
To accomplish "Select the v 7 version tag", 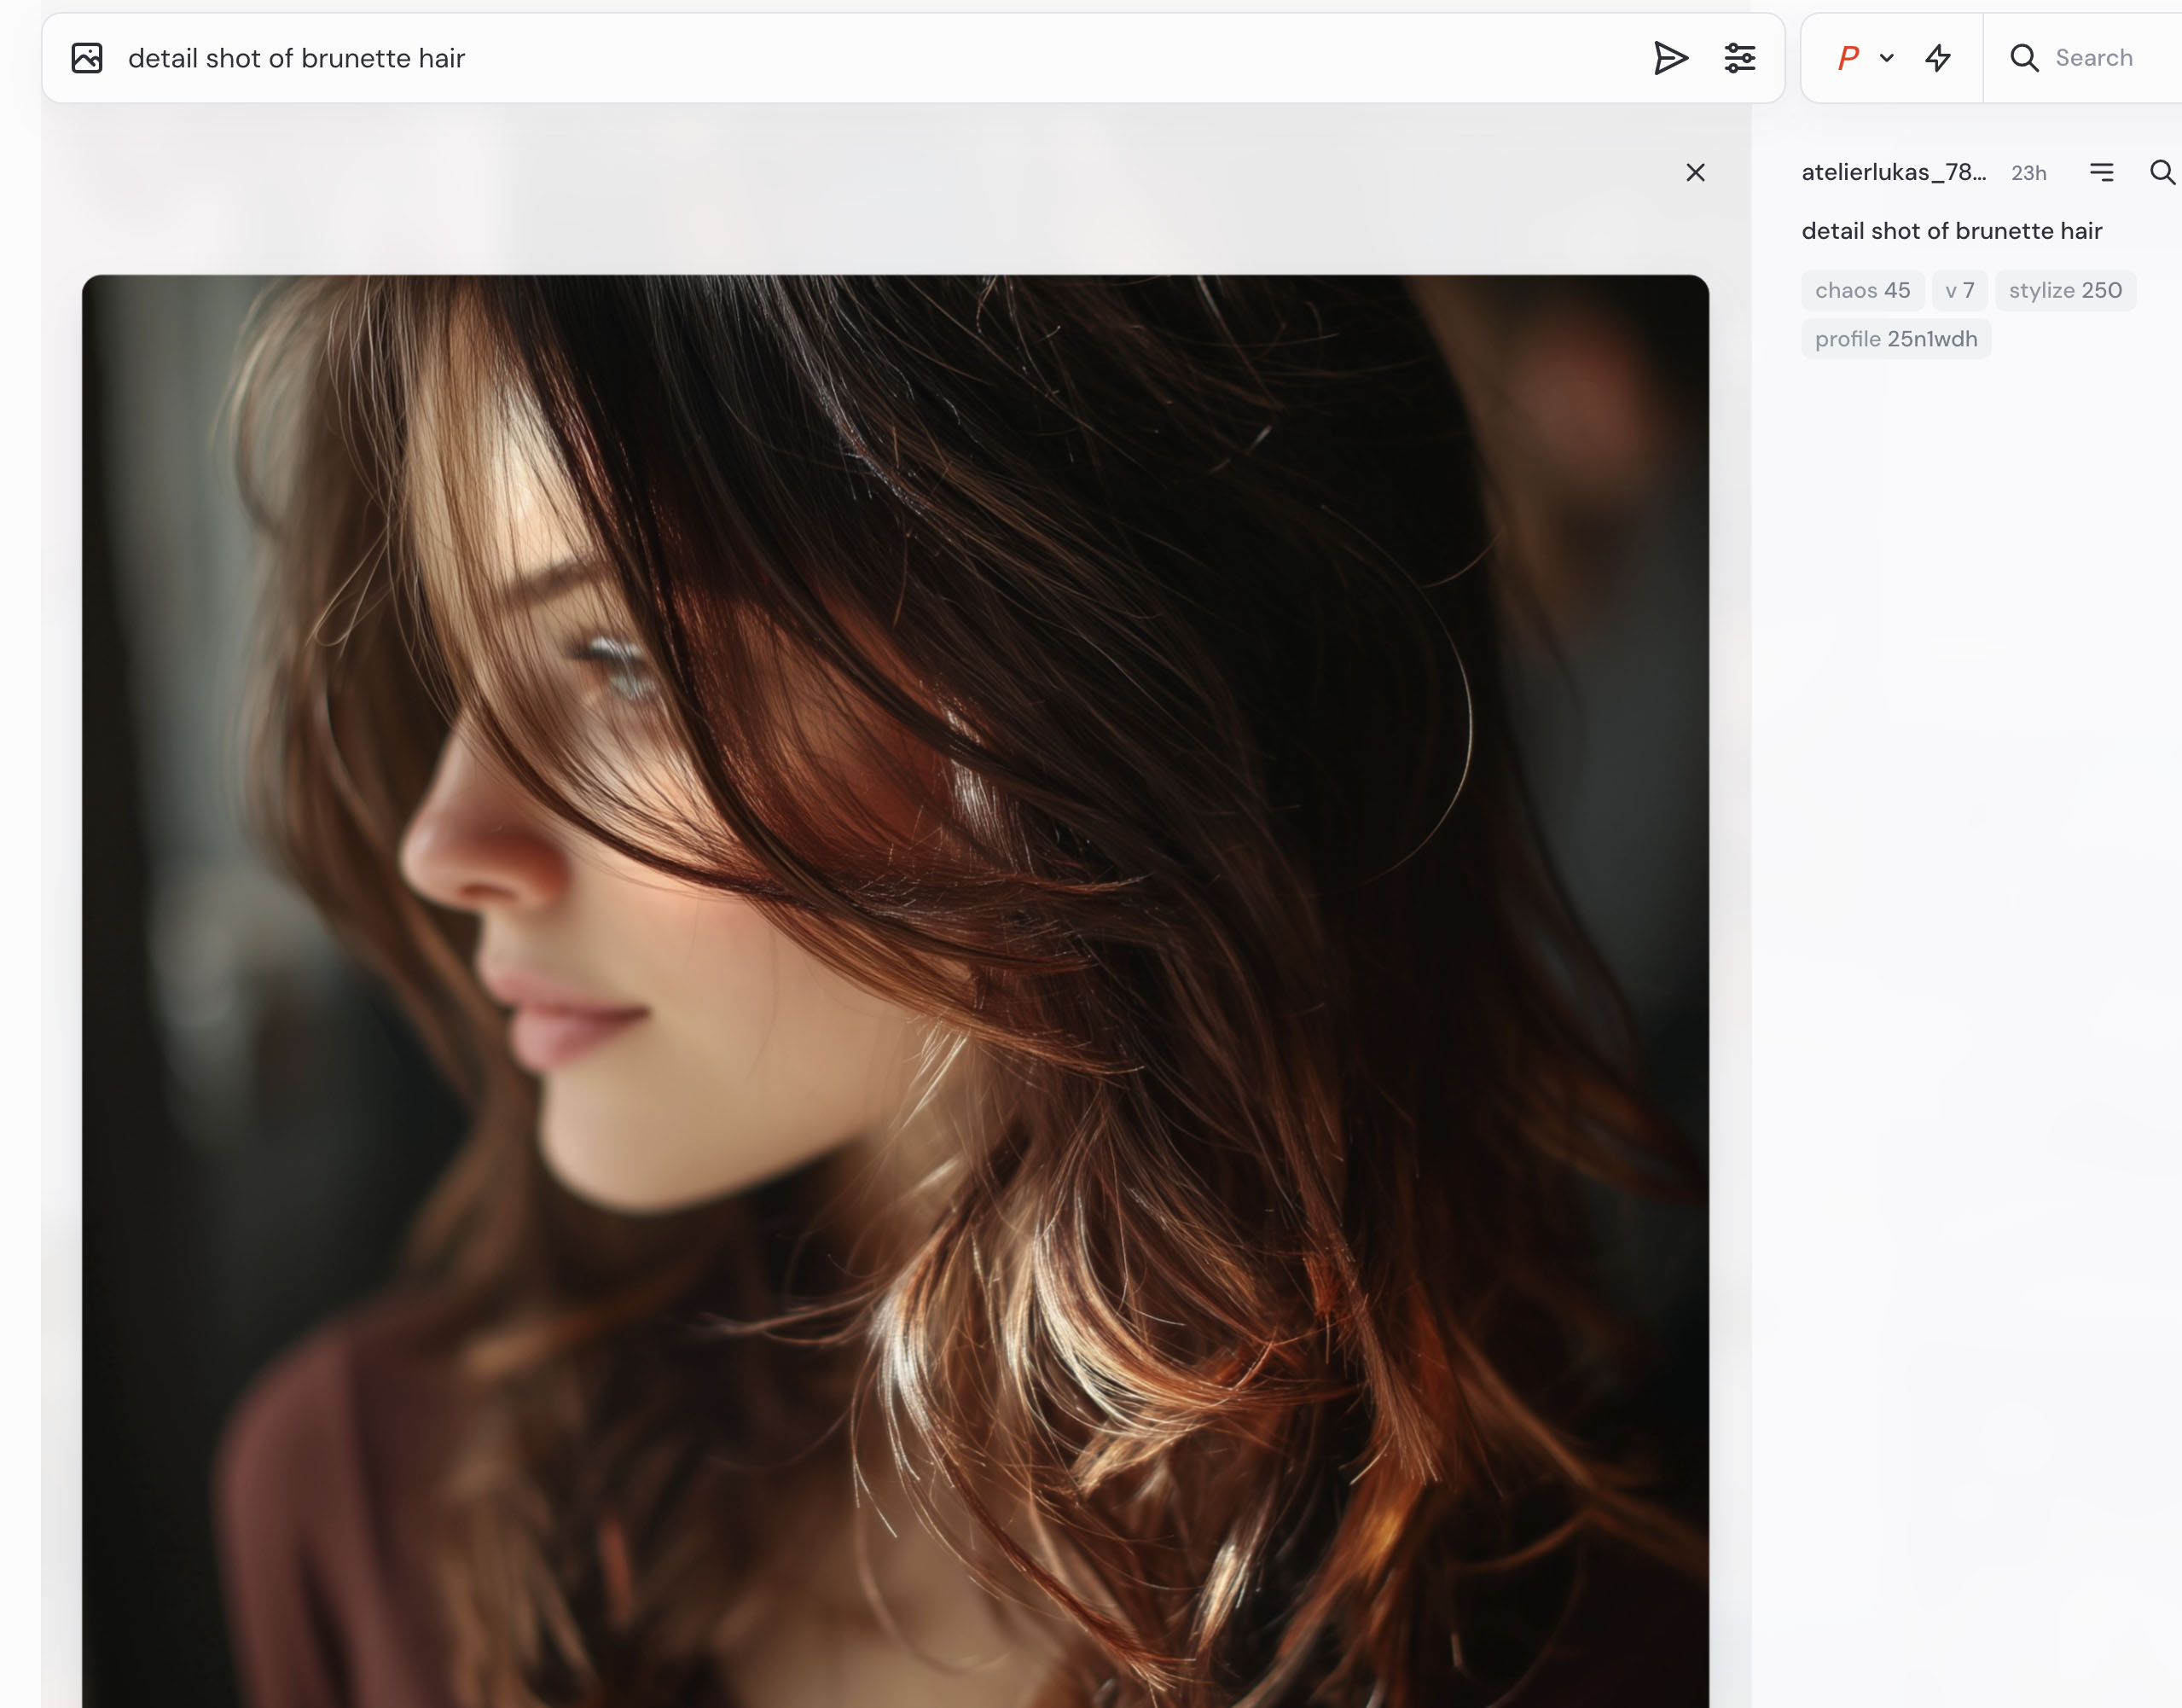I will tap(1959, 290).
